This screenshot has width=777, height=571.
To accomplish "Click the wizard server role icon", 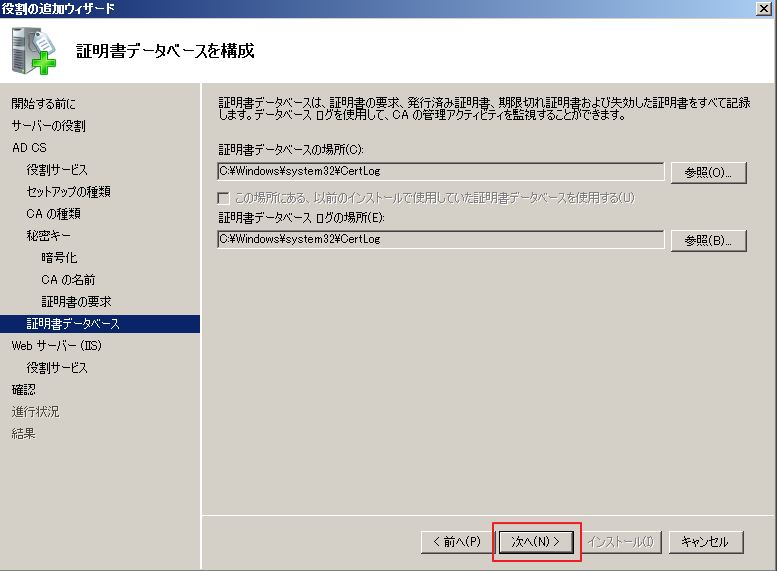I will pyautogui.click(x=34, y=51).
